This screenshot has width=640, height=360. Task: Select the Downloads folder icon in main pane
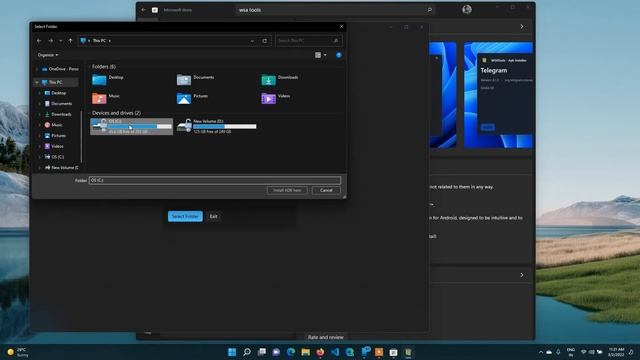pyautogui.click(x=268, y=80)
